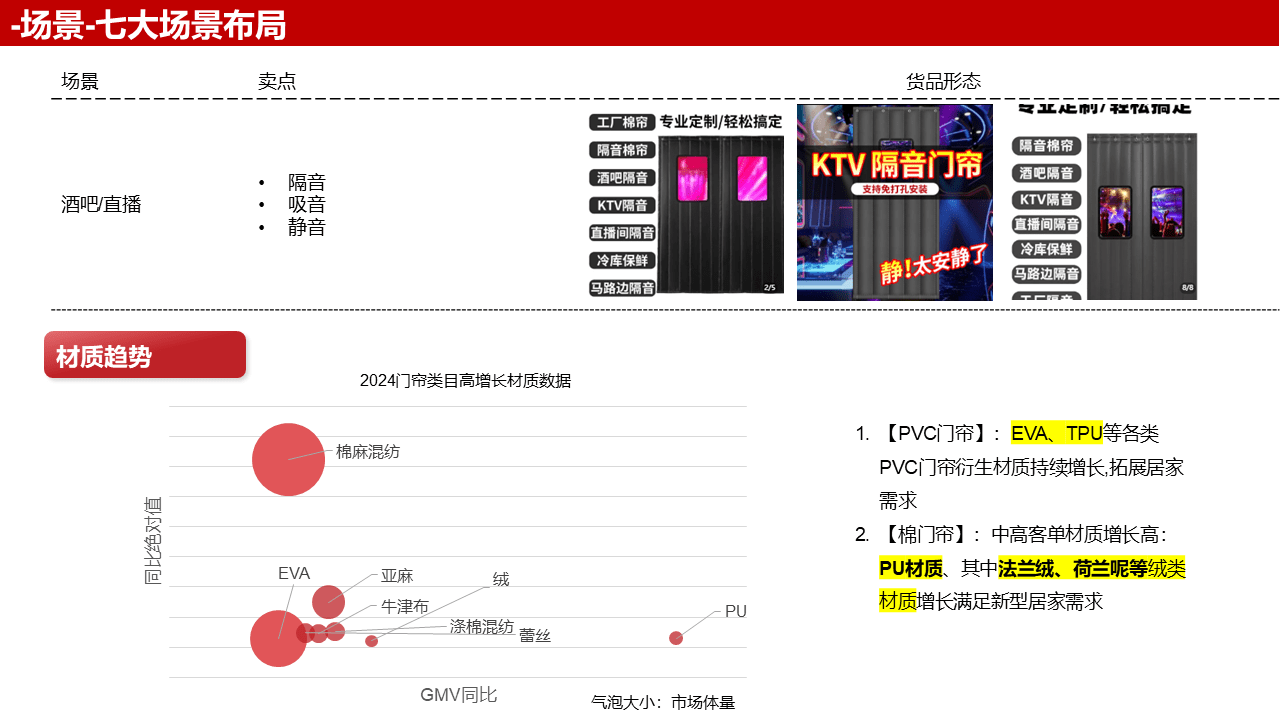Click the 支持免打孔安装 label on KTV image
1280x720 pixels.
pos(895,189)
